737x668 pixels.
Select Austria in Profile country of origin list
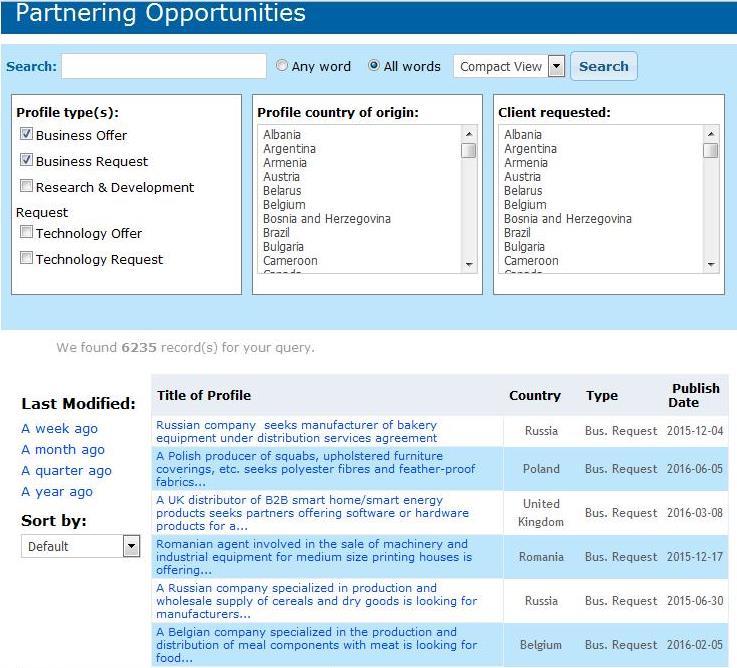point(281,177)
